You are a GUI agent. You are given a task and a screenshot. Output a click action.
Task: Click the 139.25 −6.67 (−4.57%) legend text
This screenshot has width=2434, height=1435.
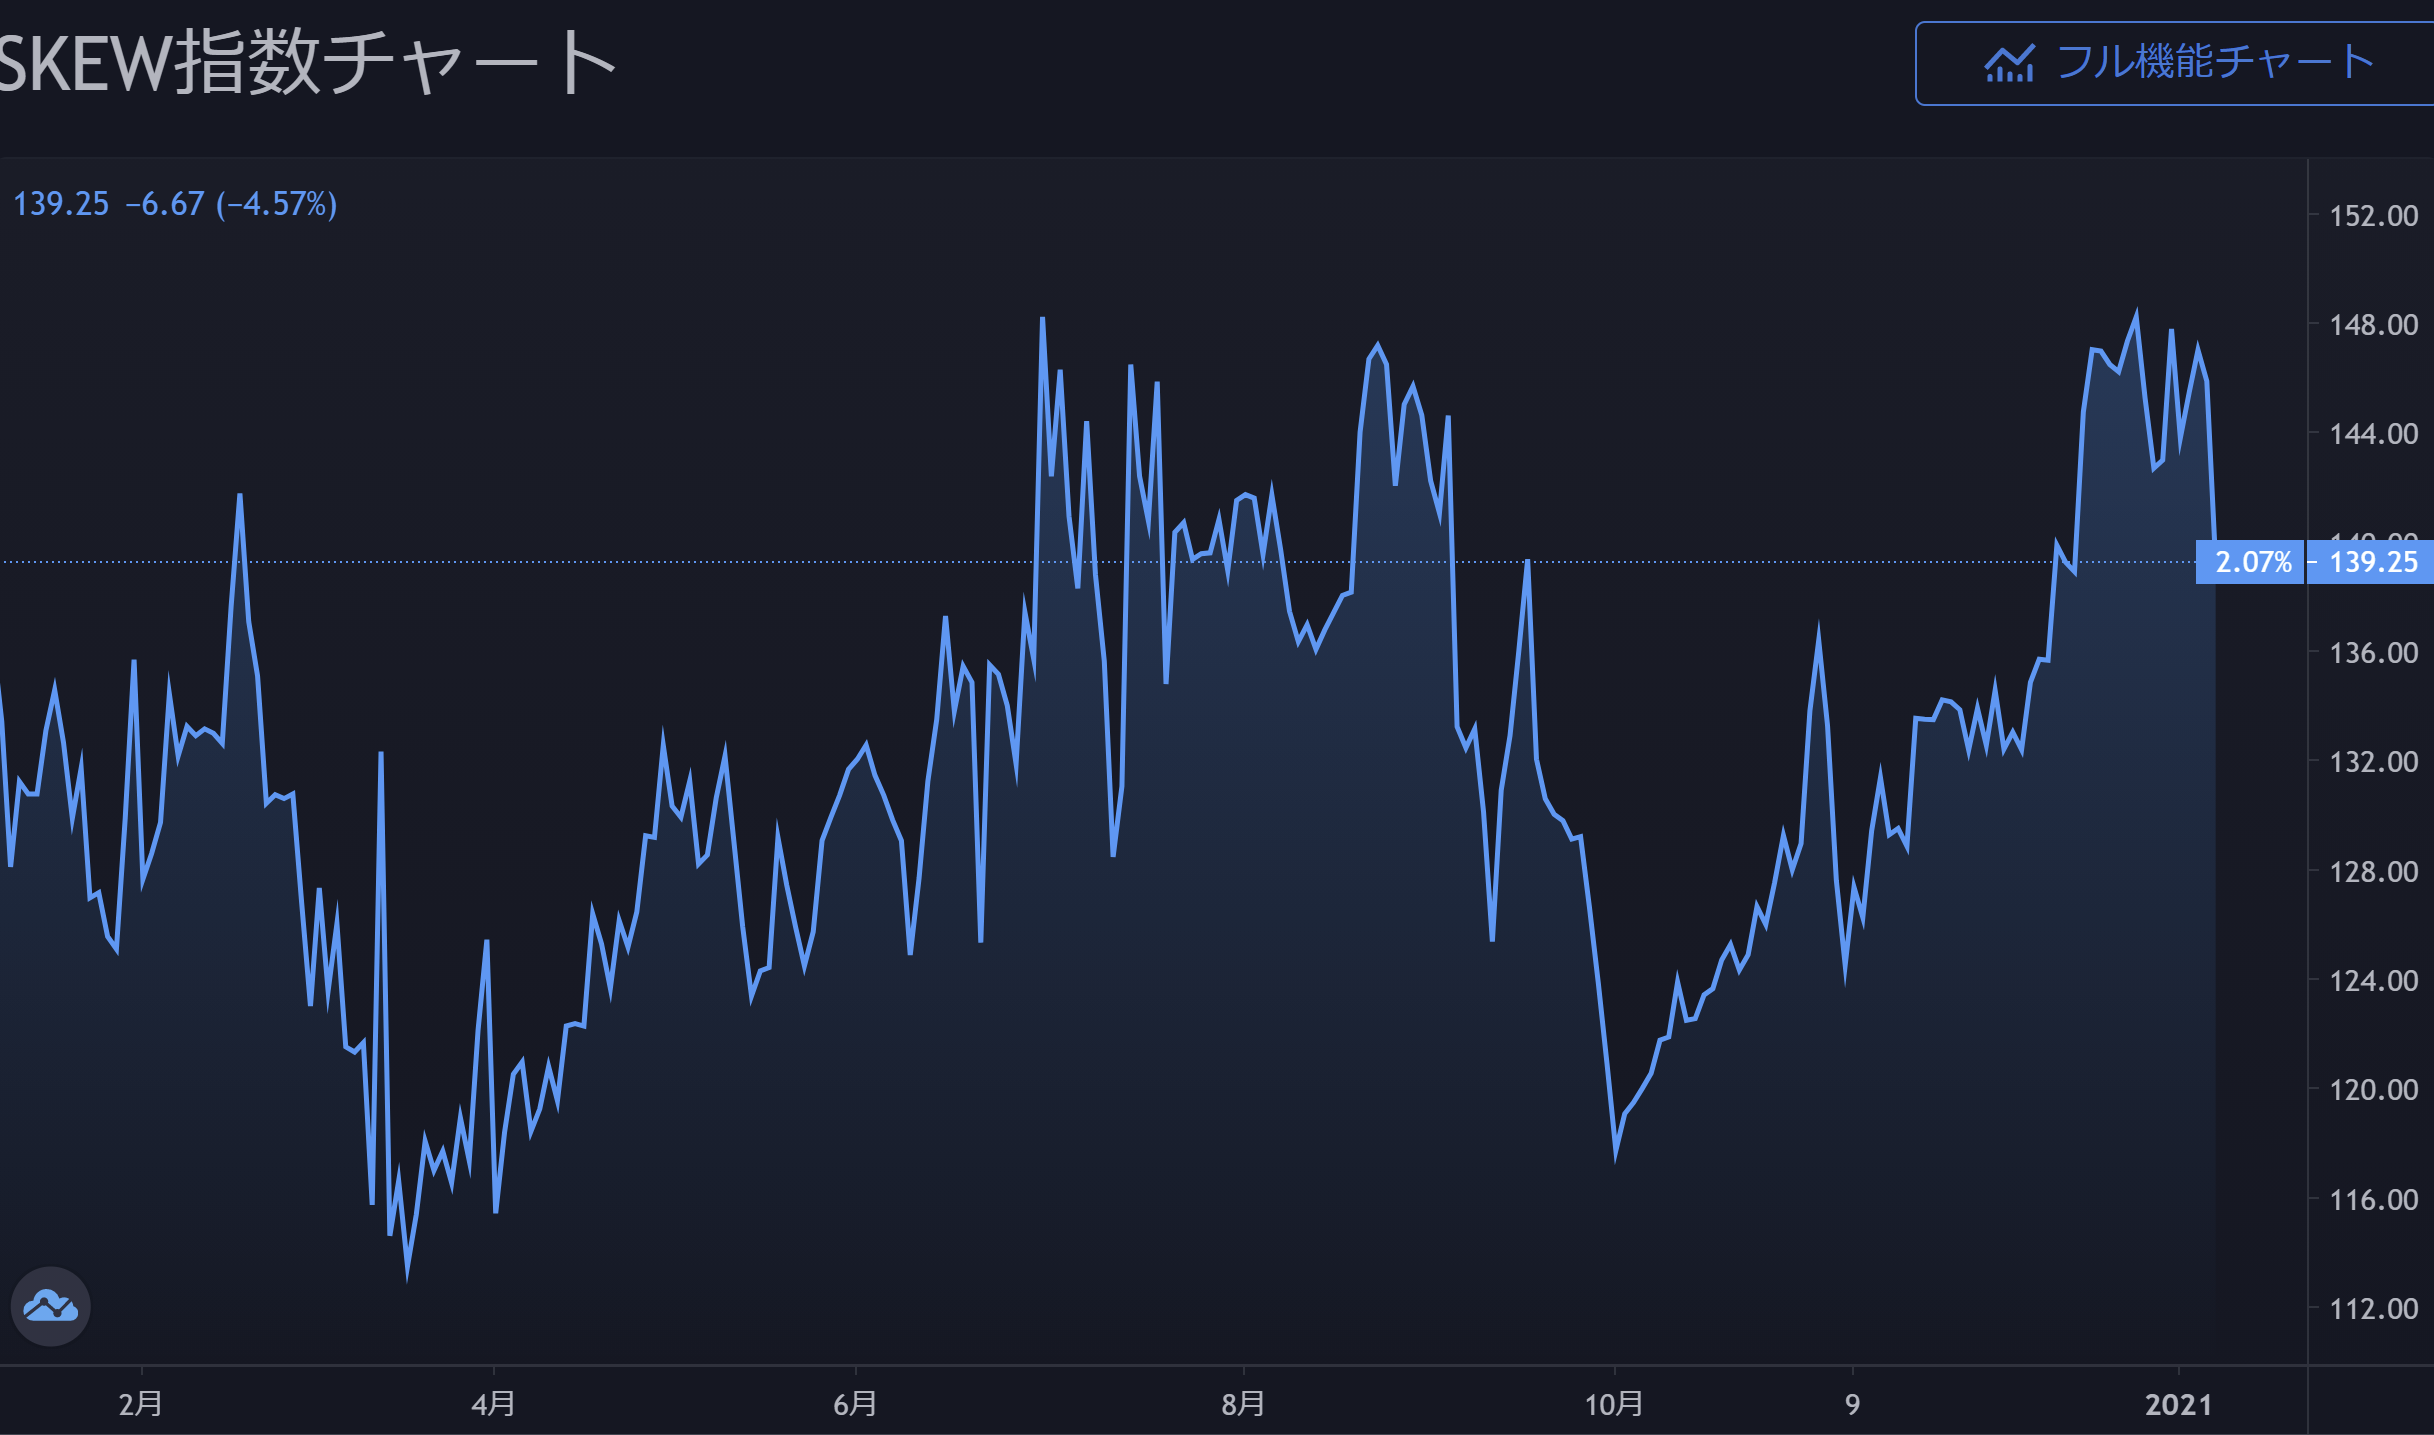175,204
